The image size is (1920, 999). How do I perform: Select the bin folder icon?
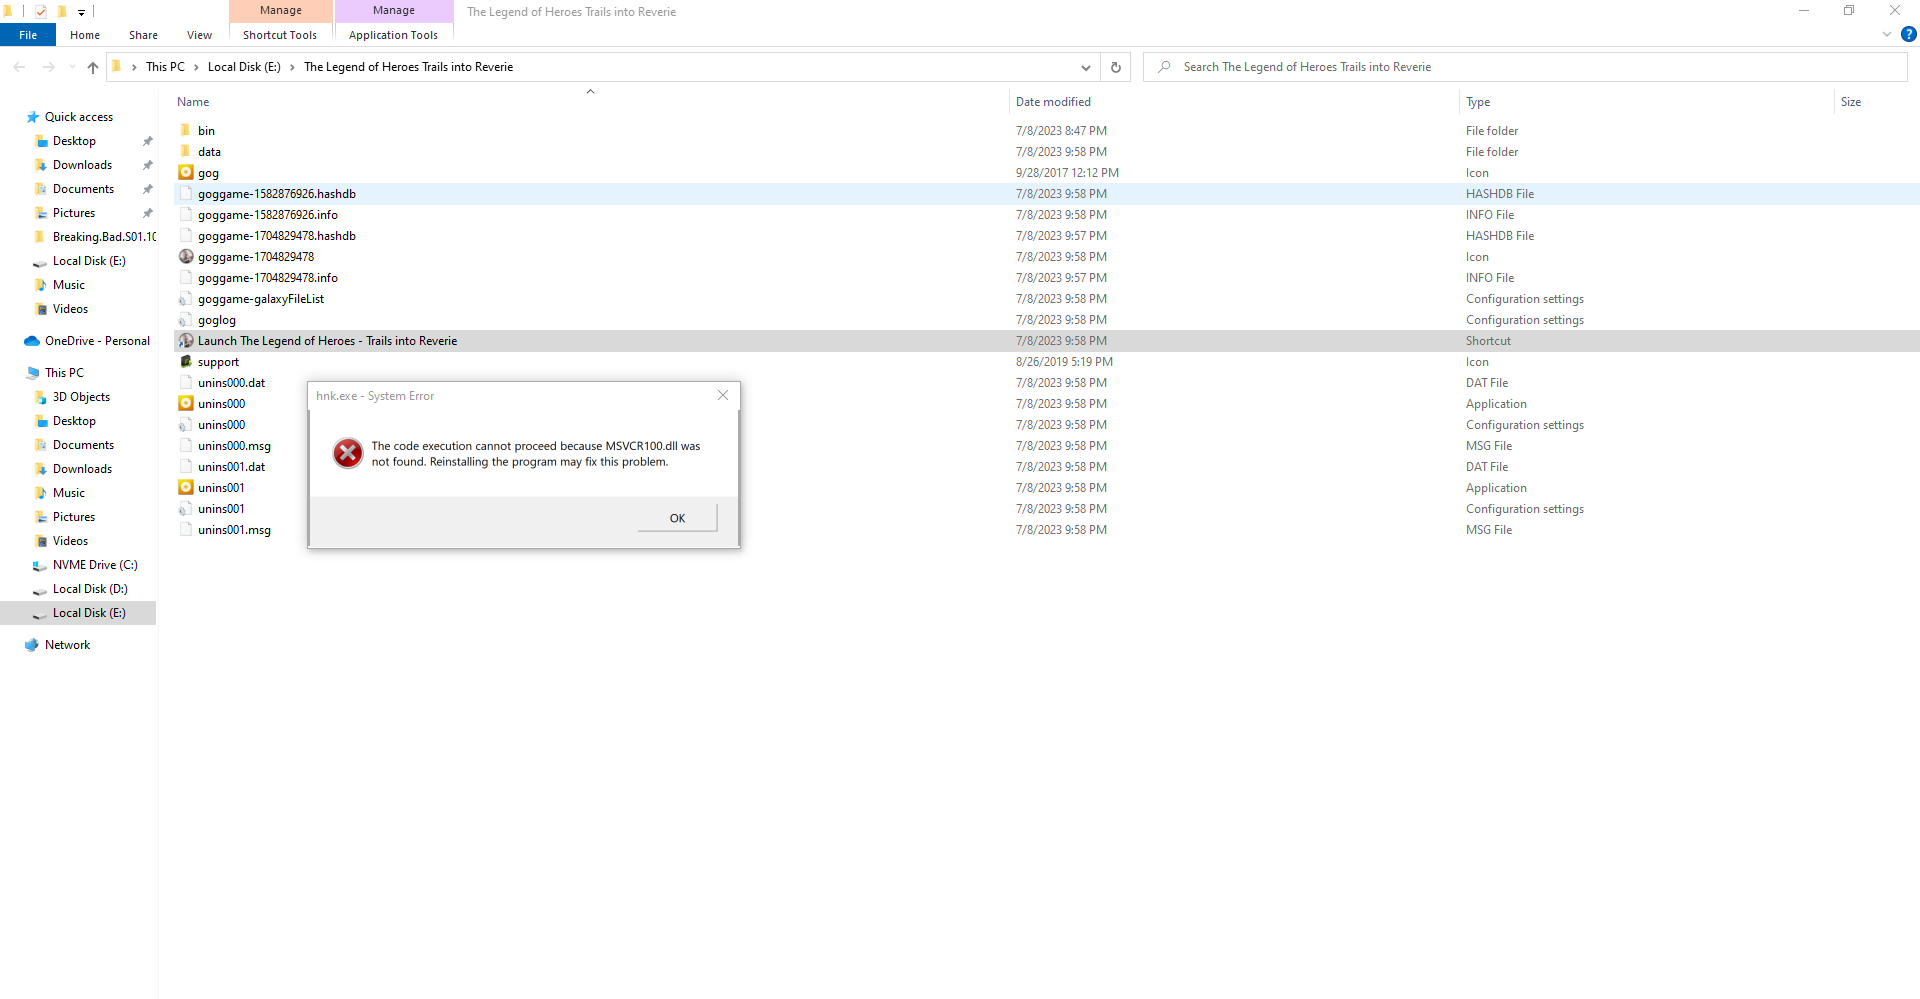[x=185, y=130]
